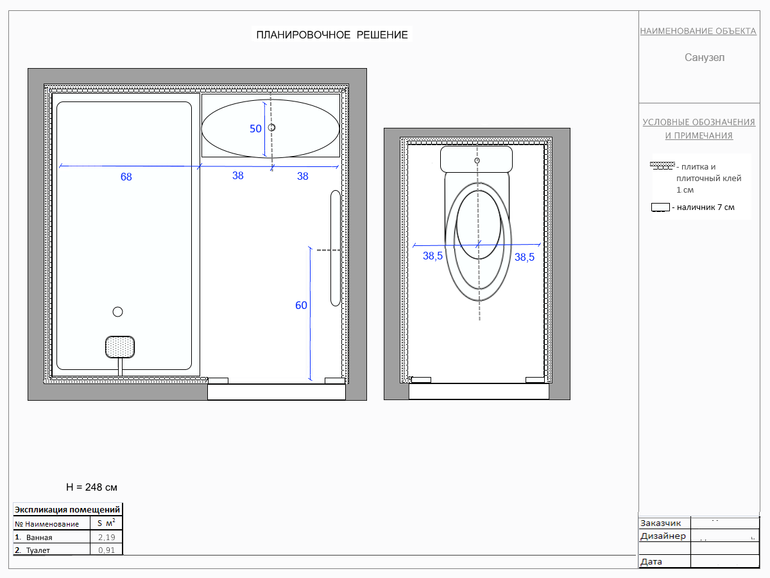Select the toilet bowl seat
This screenshot has height=578, width=770.
(478, 240)
